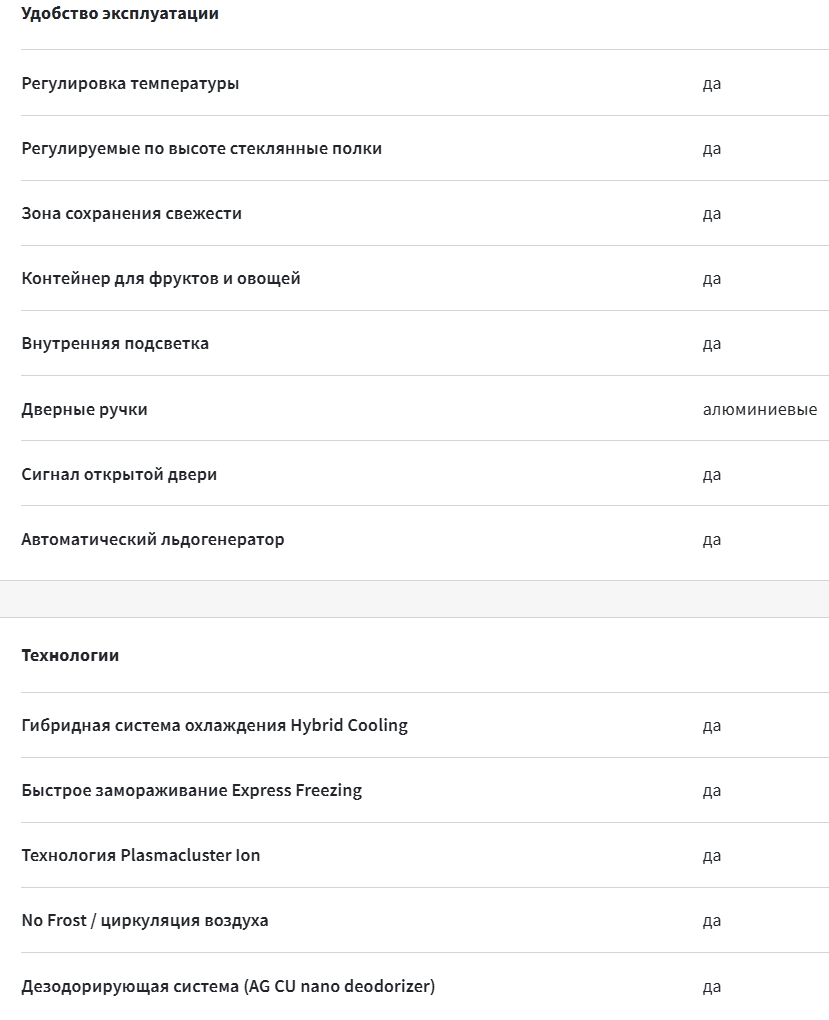The image size is (829, 1020).
Task: Select the 'Внутренняя подсветка' row label
Action: click(x=115, y=343)
